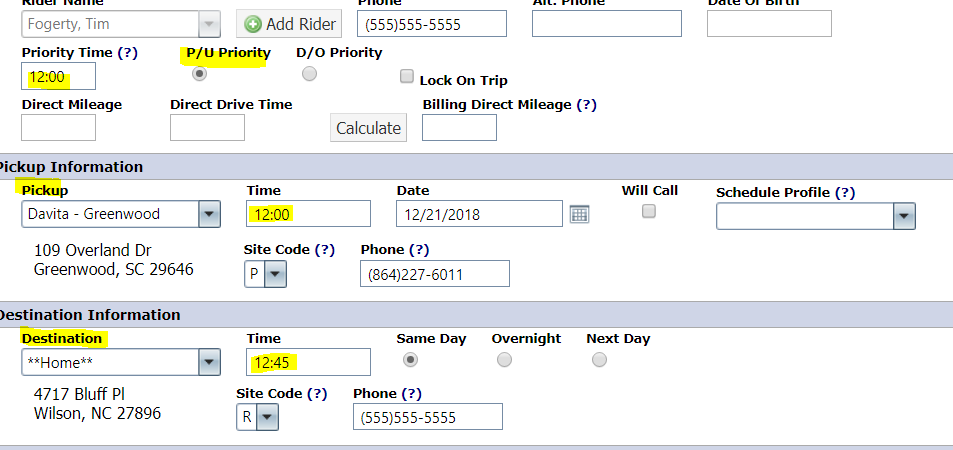Click the pickup Site Code help icon
Screen dimensions: 953x450
(x=325, y=249)
